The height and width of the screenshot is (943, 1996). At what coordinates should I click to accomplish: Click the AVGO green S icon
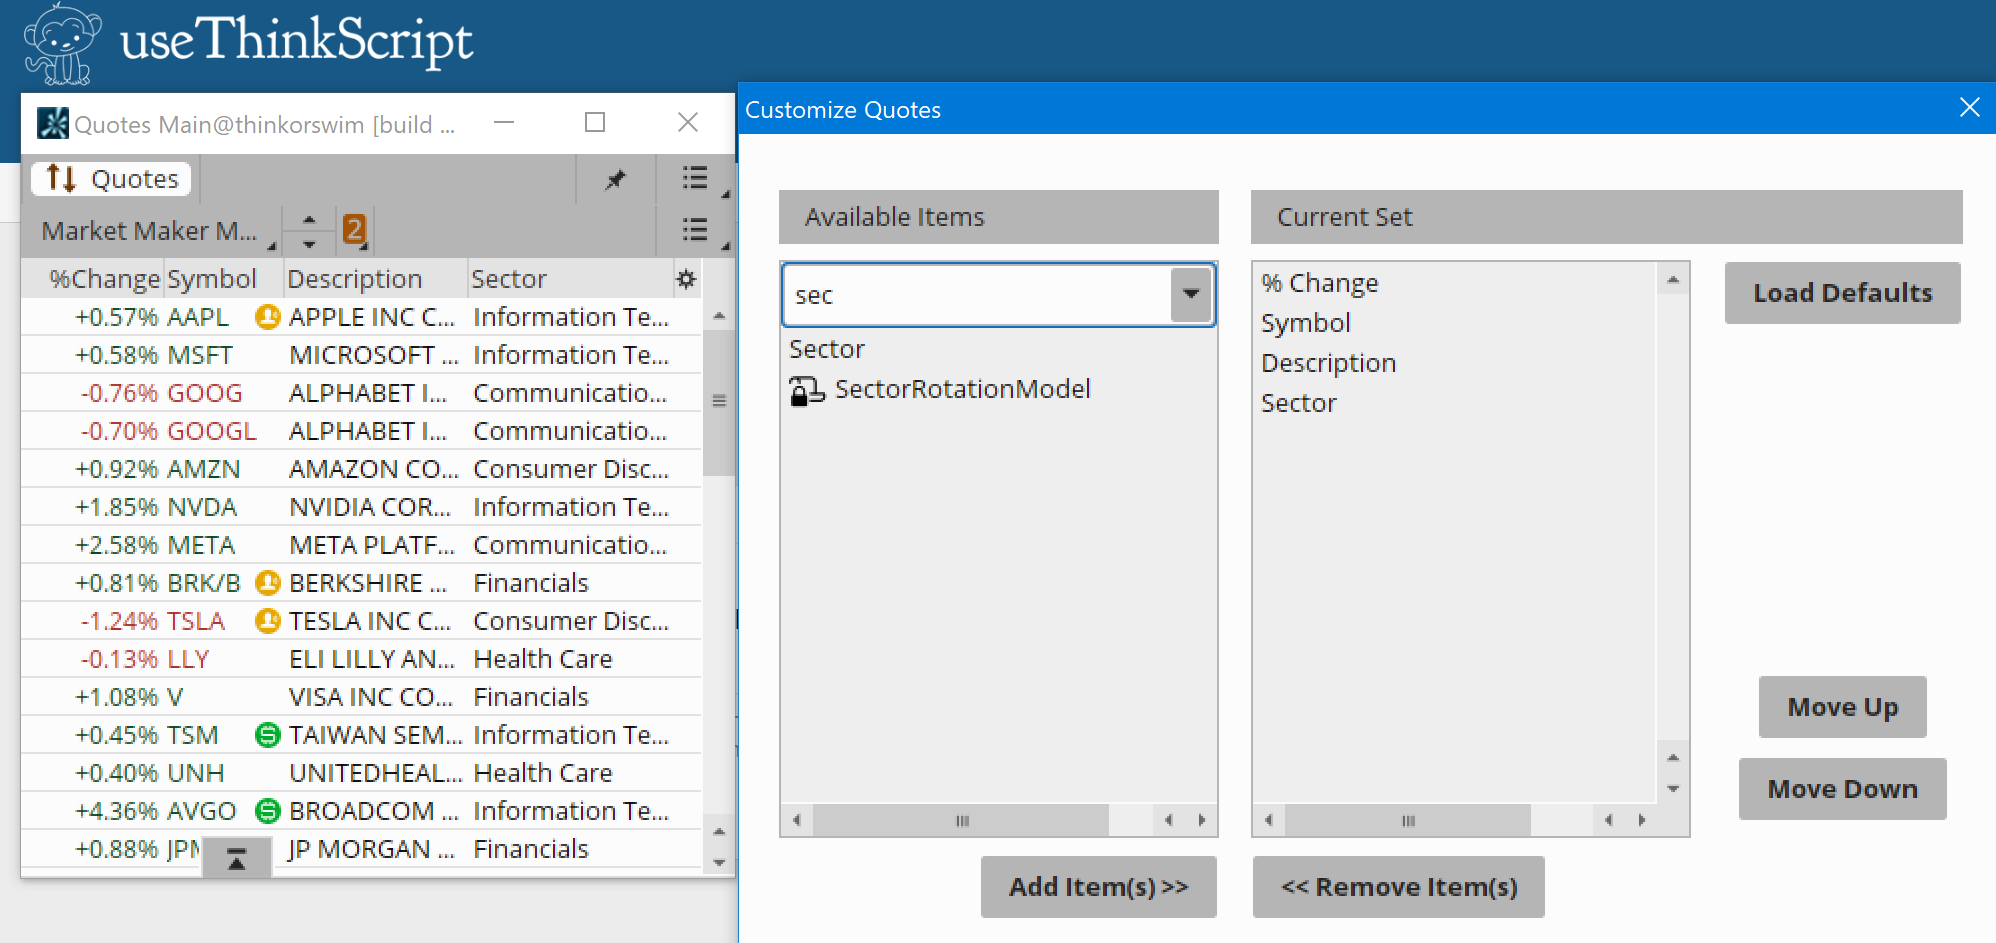(268, 811)
